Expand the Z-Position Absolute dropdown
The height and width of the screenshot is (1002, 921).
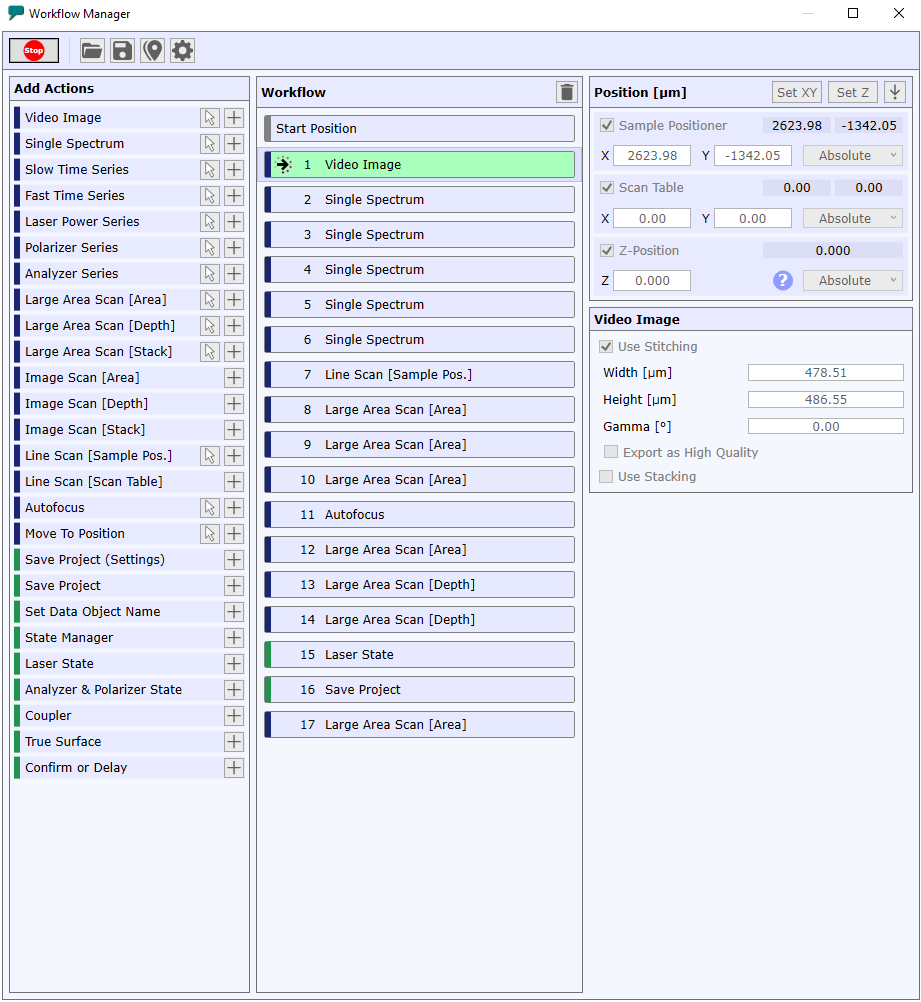tap(852, 280)
